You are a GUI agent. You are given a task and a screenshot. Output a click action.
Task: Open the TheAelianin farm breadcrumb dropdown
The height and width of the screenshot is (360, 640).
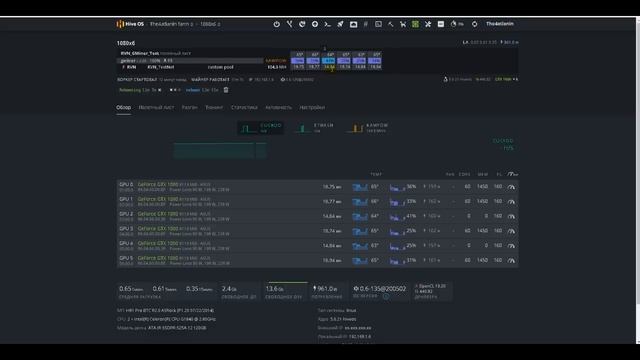171,24
